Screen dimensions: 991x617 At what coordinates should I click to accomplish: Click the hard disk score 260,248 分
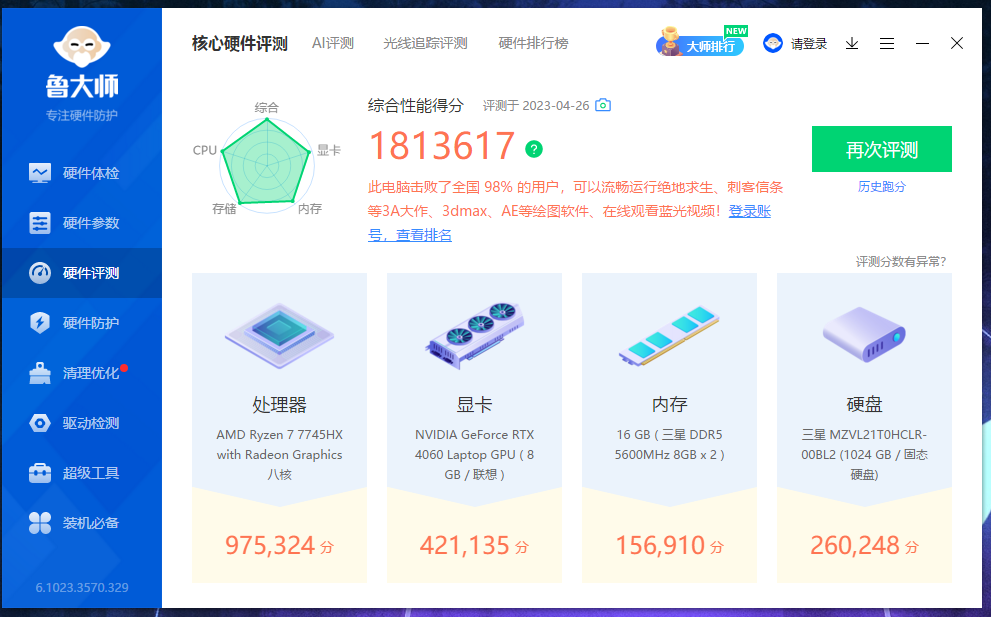click(864, 546)
